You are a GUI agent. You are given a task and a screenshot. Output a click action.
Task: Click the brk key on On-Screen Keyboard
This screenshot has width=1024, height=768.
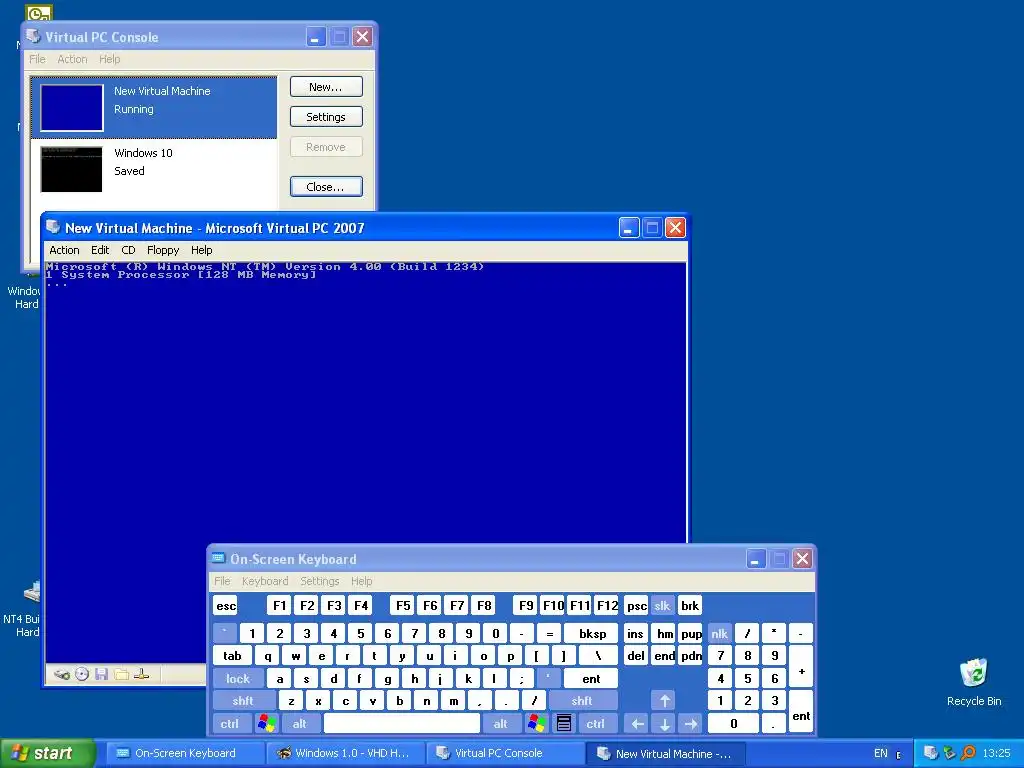[x=690, y=605]
